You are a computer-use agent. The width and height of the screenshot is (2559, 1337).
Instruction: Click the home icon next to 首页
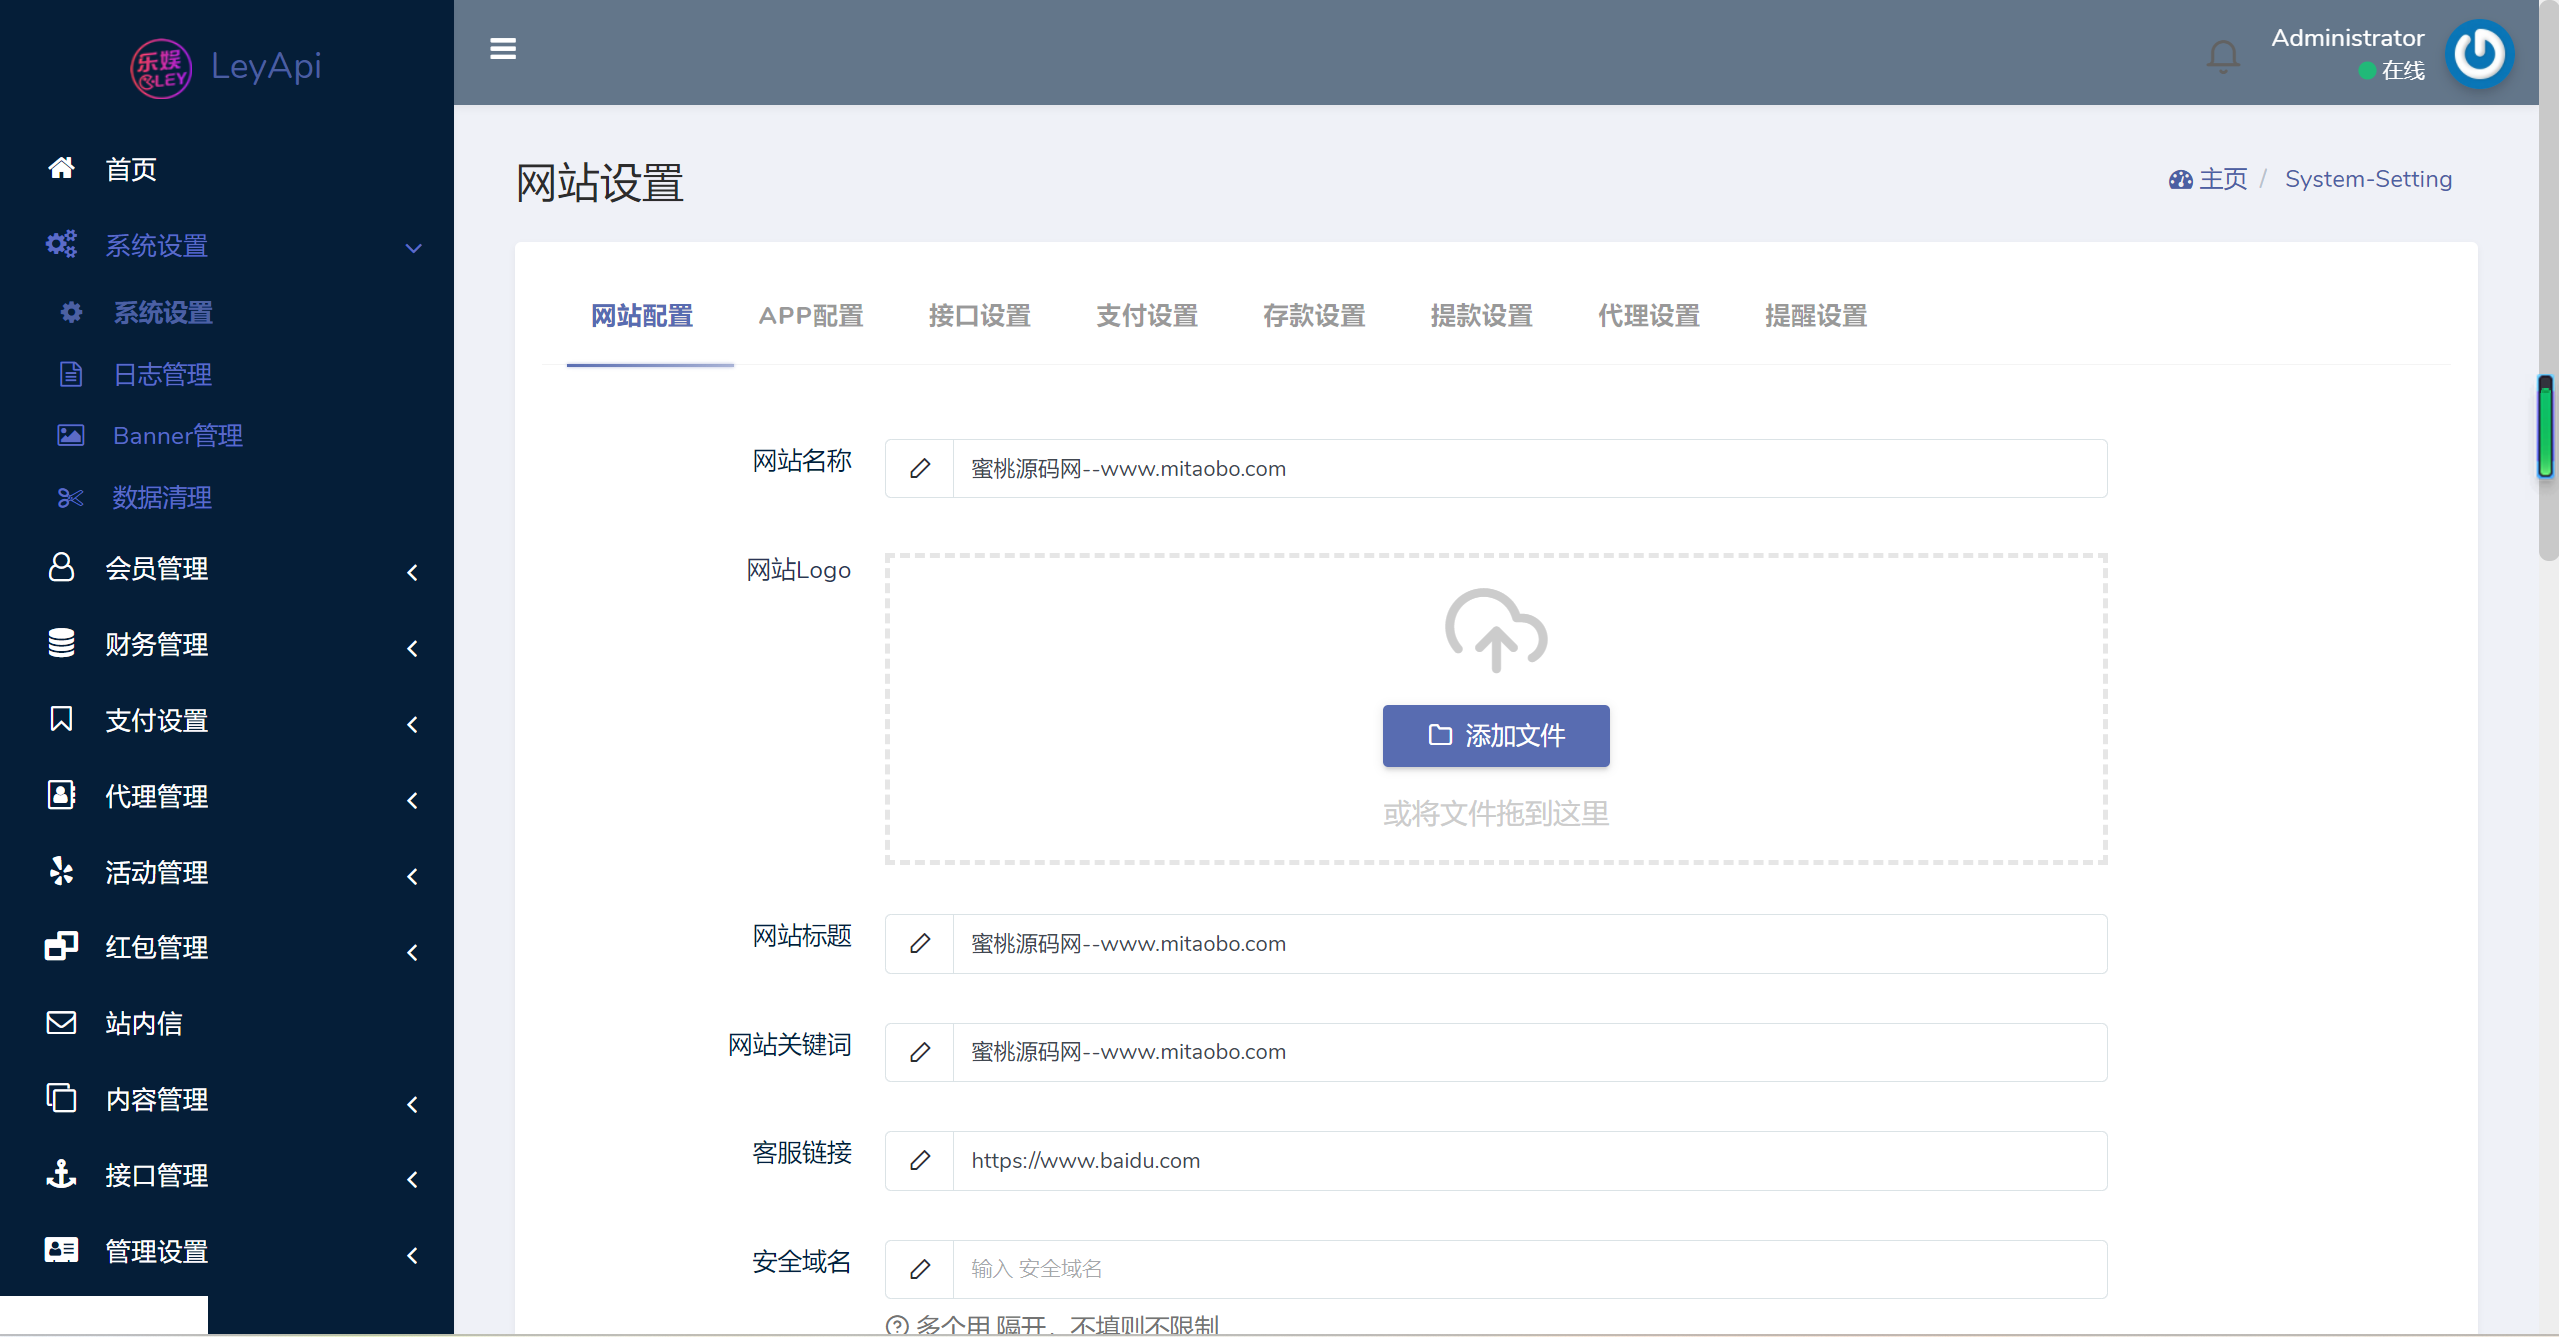coord(62,168)
